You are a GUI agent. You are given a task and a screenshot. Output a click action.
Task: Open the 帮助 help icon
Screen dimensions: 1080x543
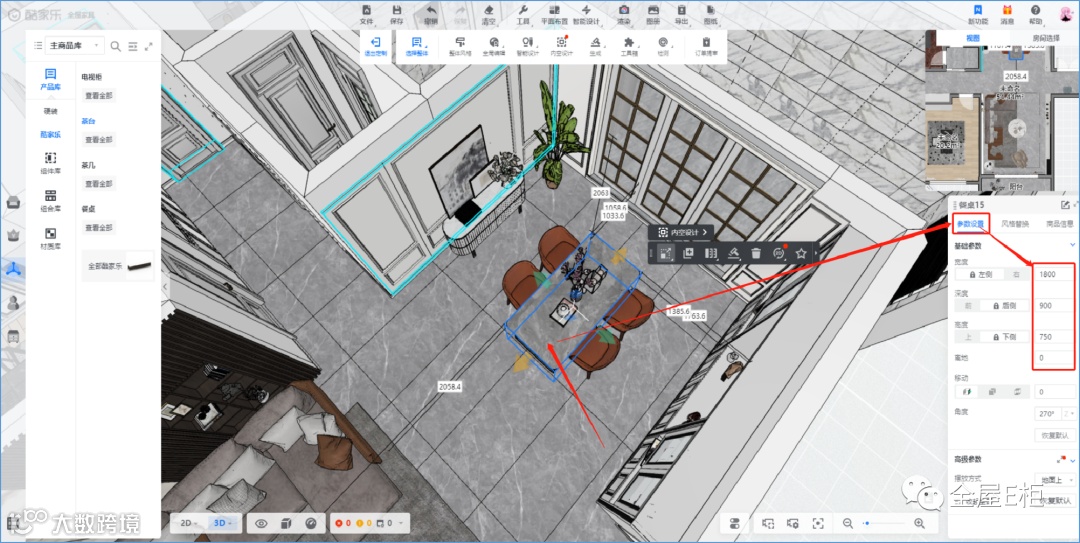pos(1035,10)
